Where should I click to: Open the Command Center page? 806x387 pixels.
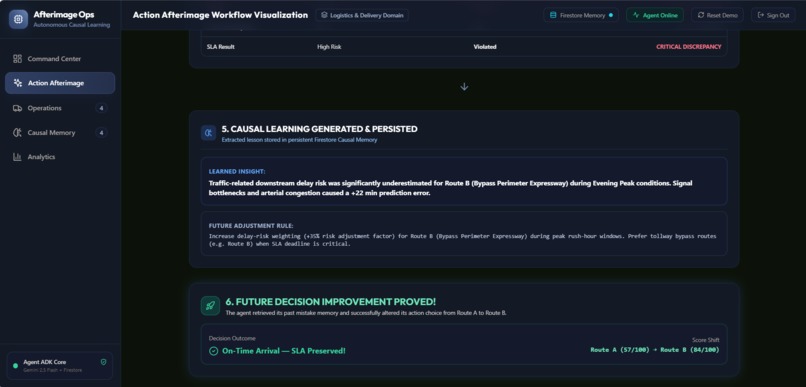coord(60,59)
